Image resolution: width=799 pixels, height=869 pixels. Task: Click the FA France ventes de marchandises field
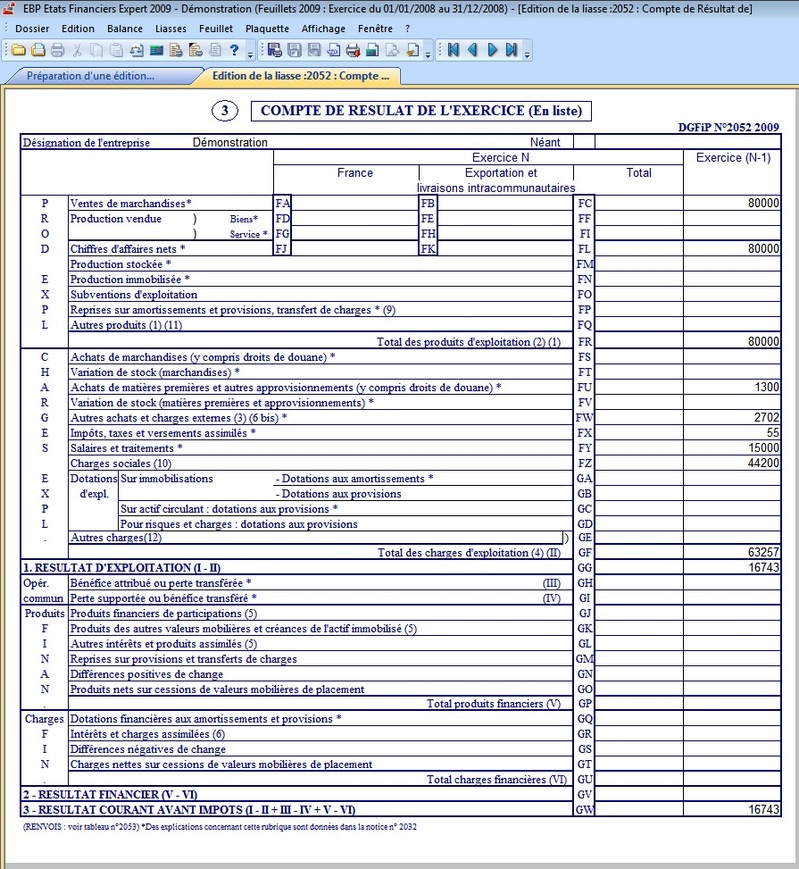(355, 203)
